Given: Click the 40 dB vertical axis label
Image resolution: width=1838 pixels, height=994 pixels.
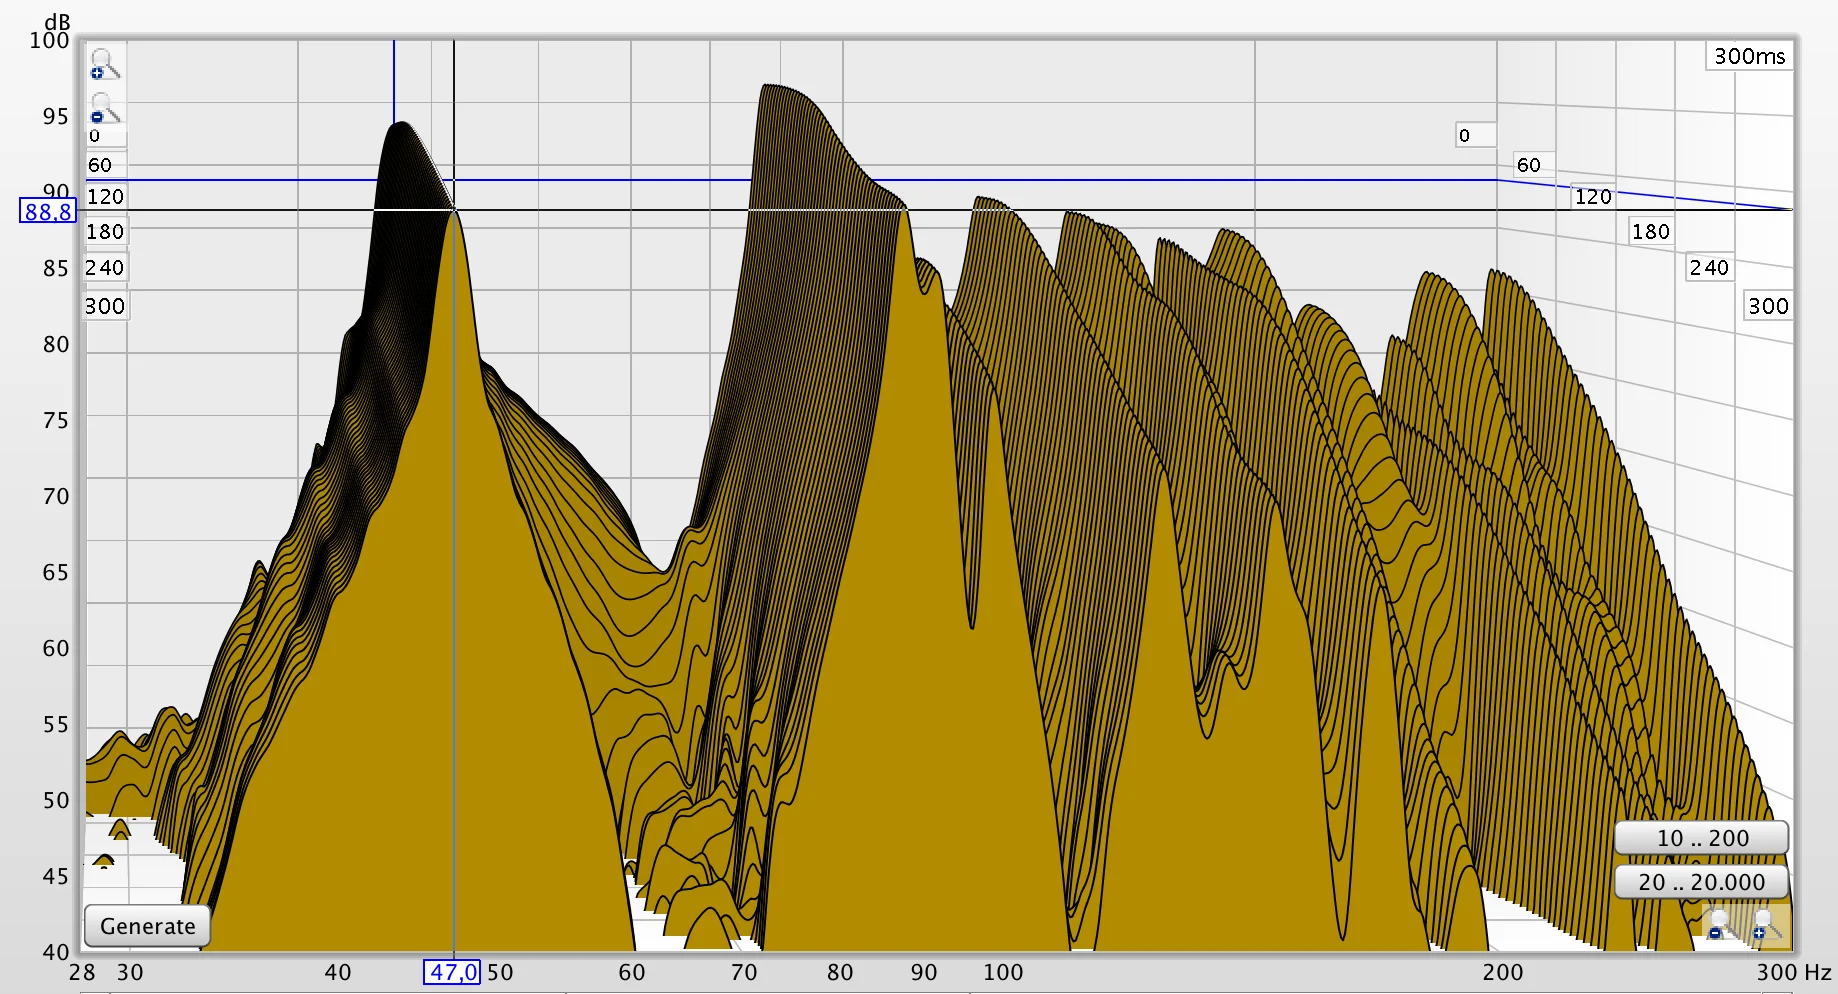Looking at the screenshot, I should 56,952.
